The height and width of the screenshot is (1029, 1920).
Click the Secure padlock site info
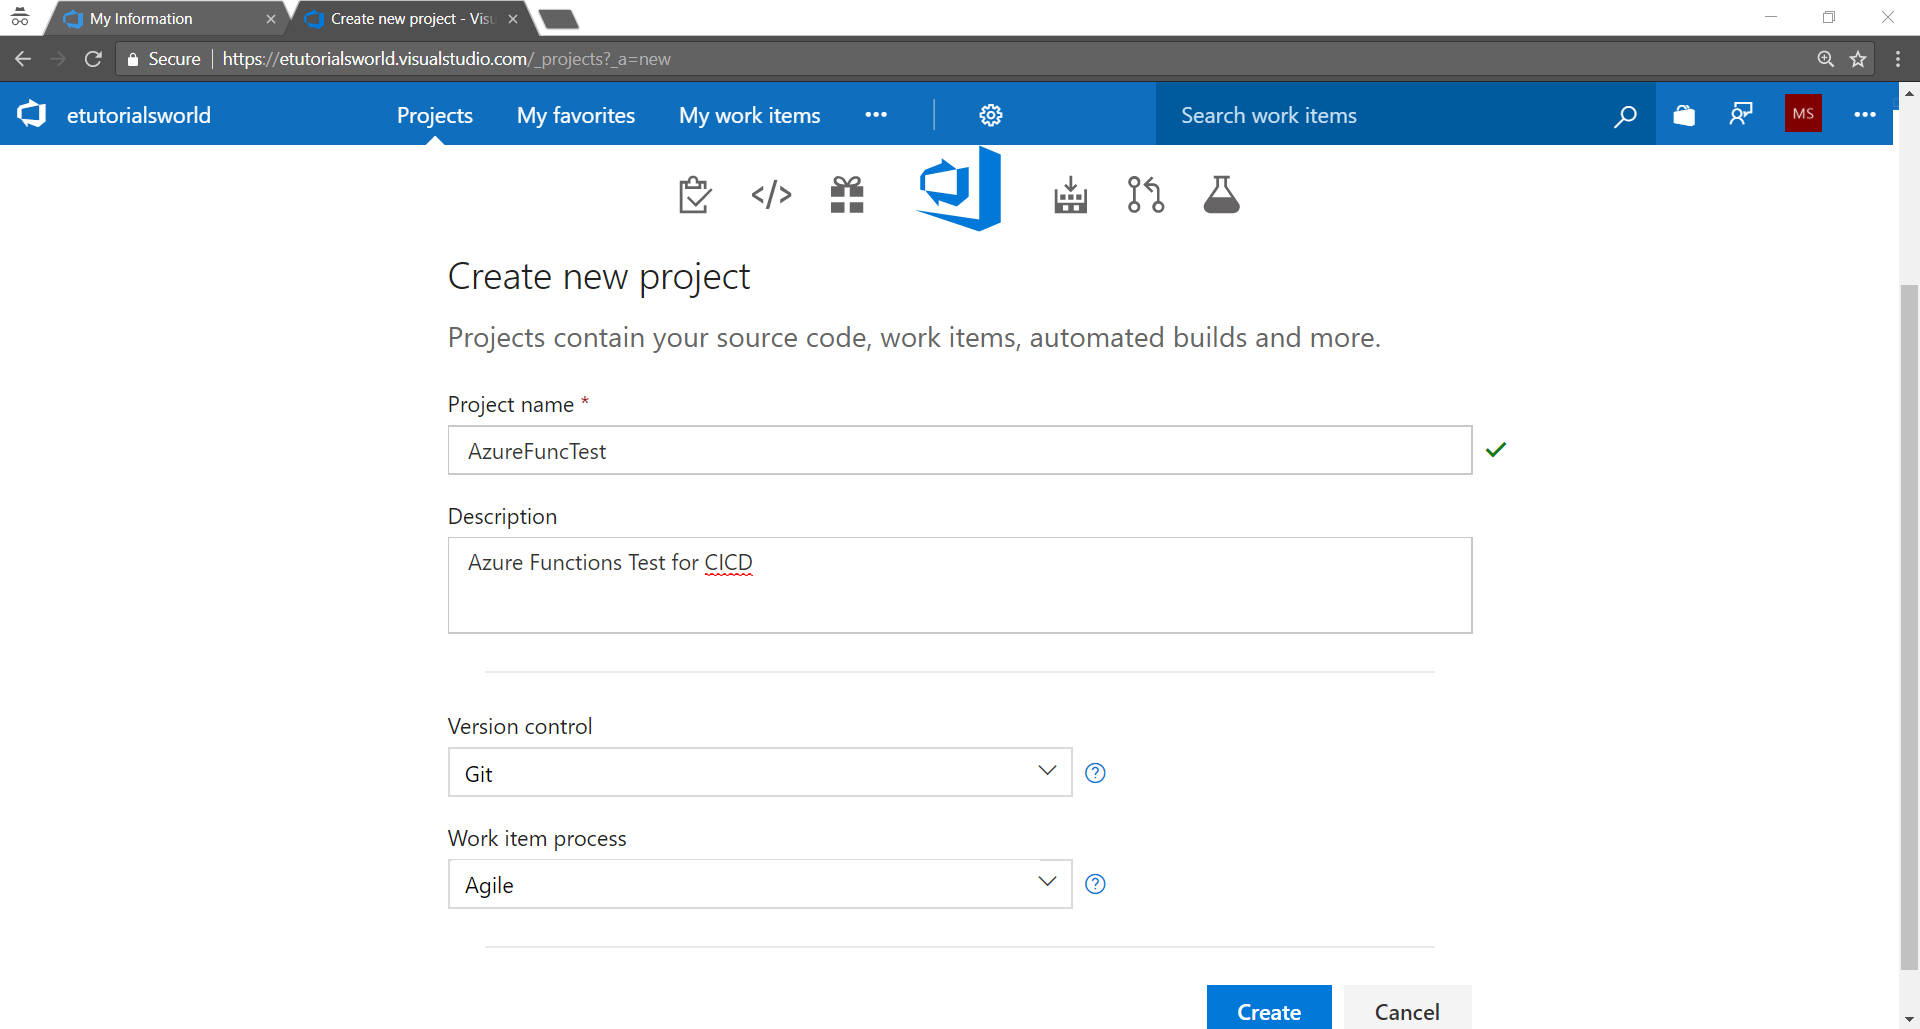click(164, 59)
